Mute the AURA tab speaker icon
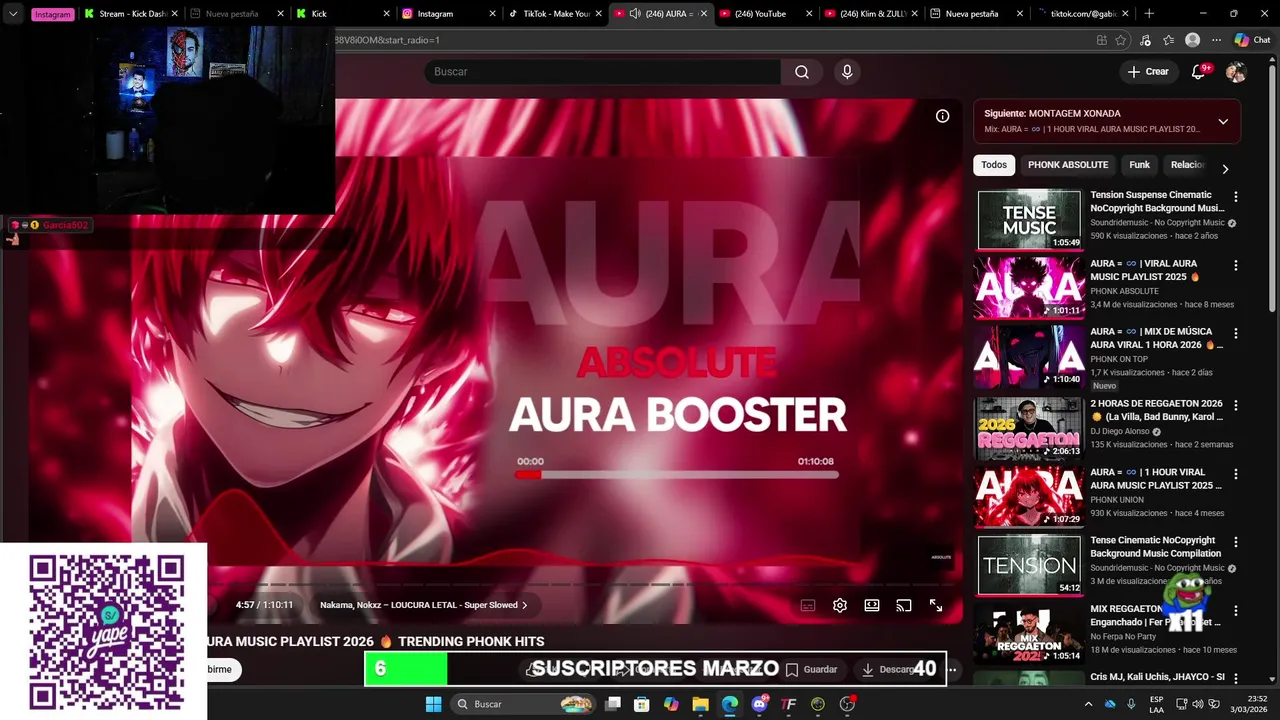Image resolution: width=1280 pixels, height=720 pixels. (635, 14)
